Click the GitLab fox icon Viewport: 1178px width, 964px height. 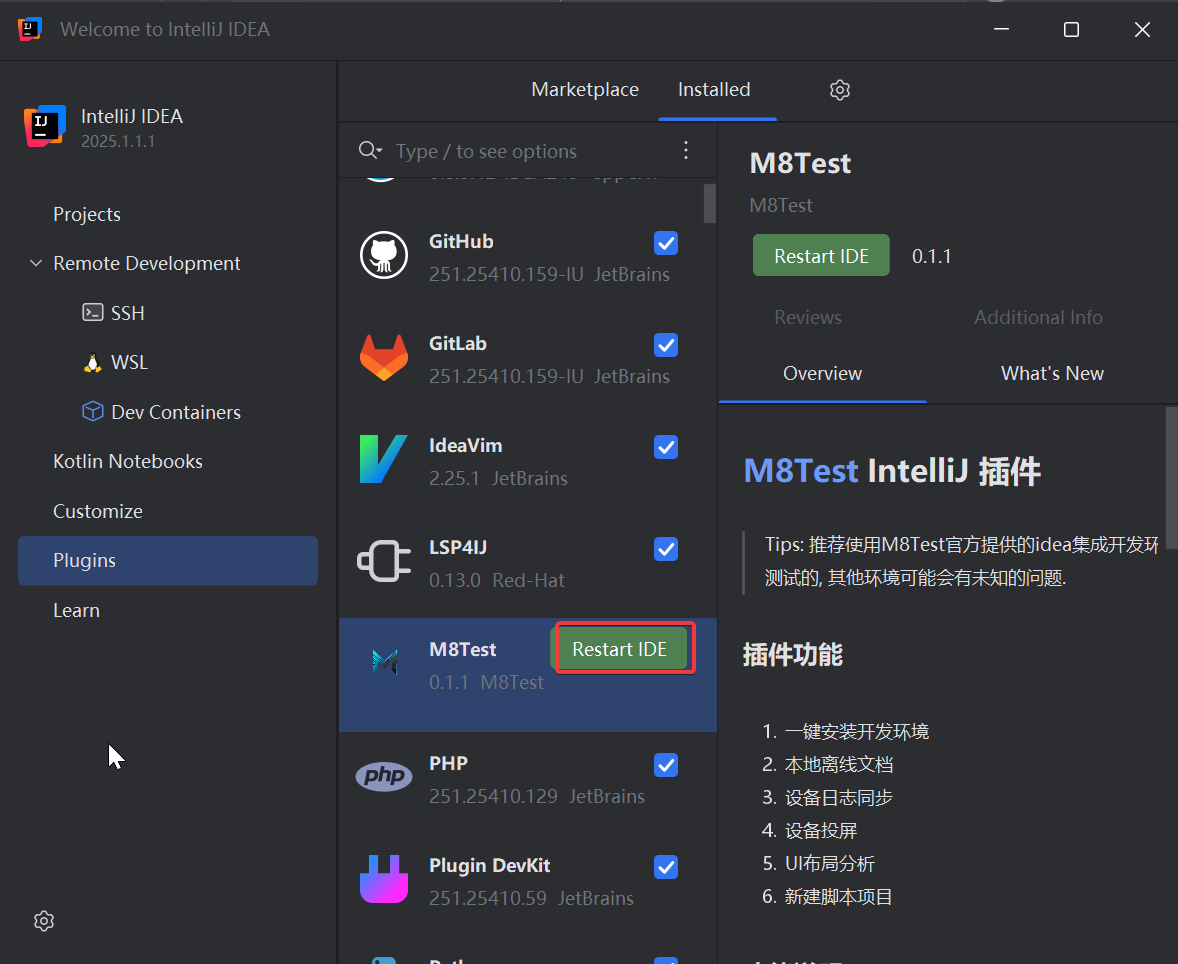383,357
